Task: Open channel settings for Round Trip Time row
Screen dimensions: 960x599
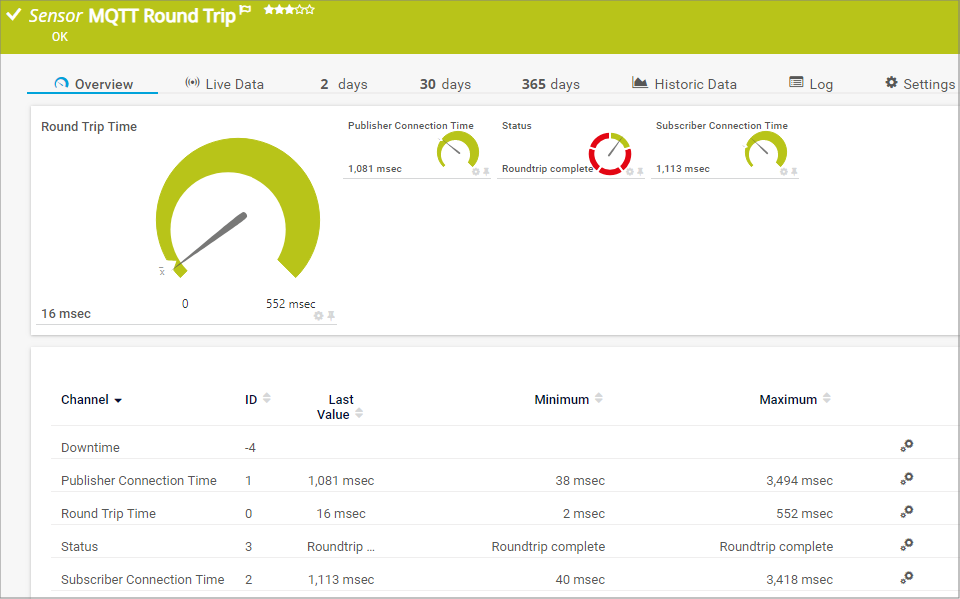Action: pos(906,512)
